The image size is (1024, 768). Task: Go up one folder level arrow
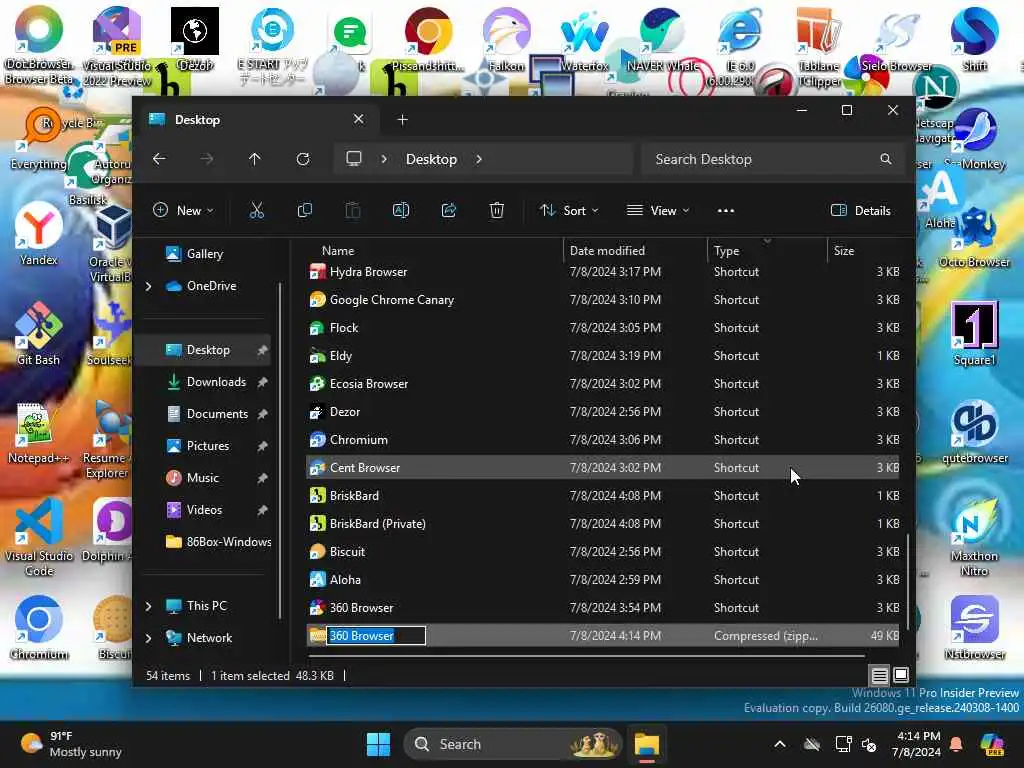(x=255, y=159)
